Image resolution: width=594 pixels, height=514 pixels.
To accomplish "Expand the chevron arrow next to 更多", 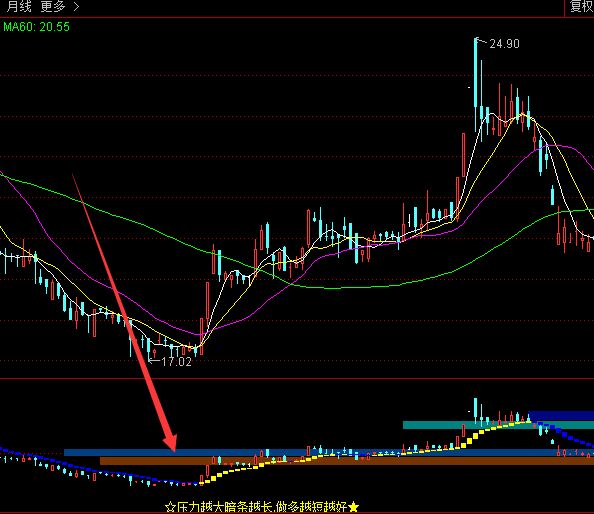I will [76, 6].
